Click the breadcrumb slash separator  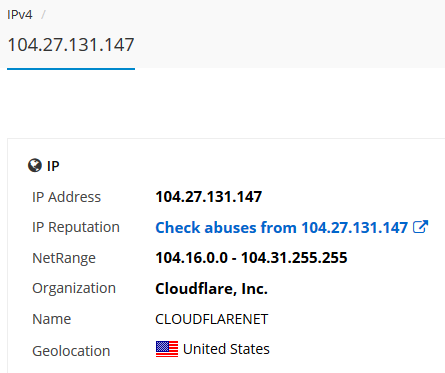click(43, 15)
